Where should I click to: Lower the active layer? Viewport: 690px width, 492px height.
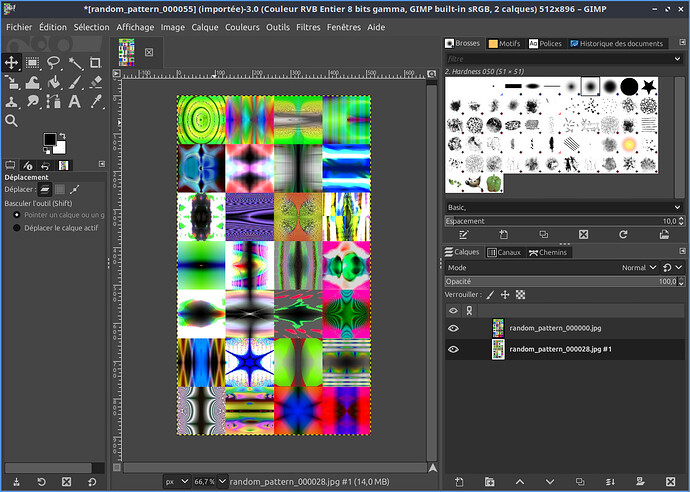(550, 482)
